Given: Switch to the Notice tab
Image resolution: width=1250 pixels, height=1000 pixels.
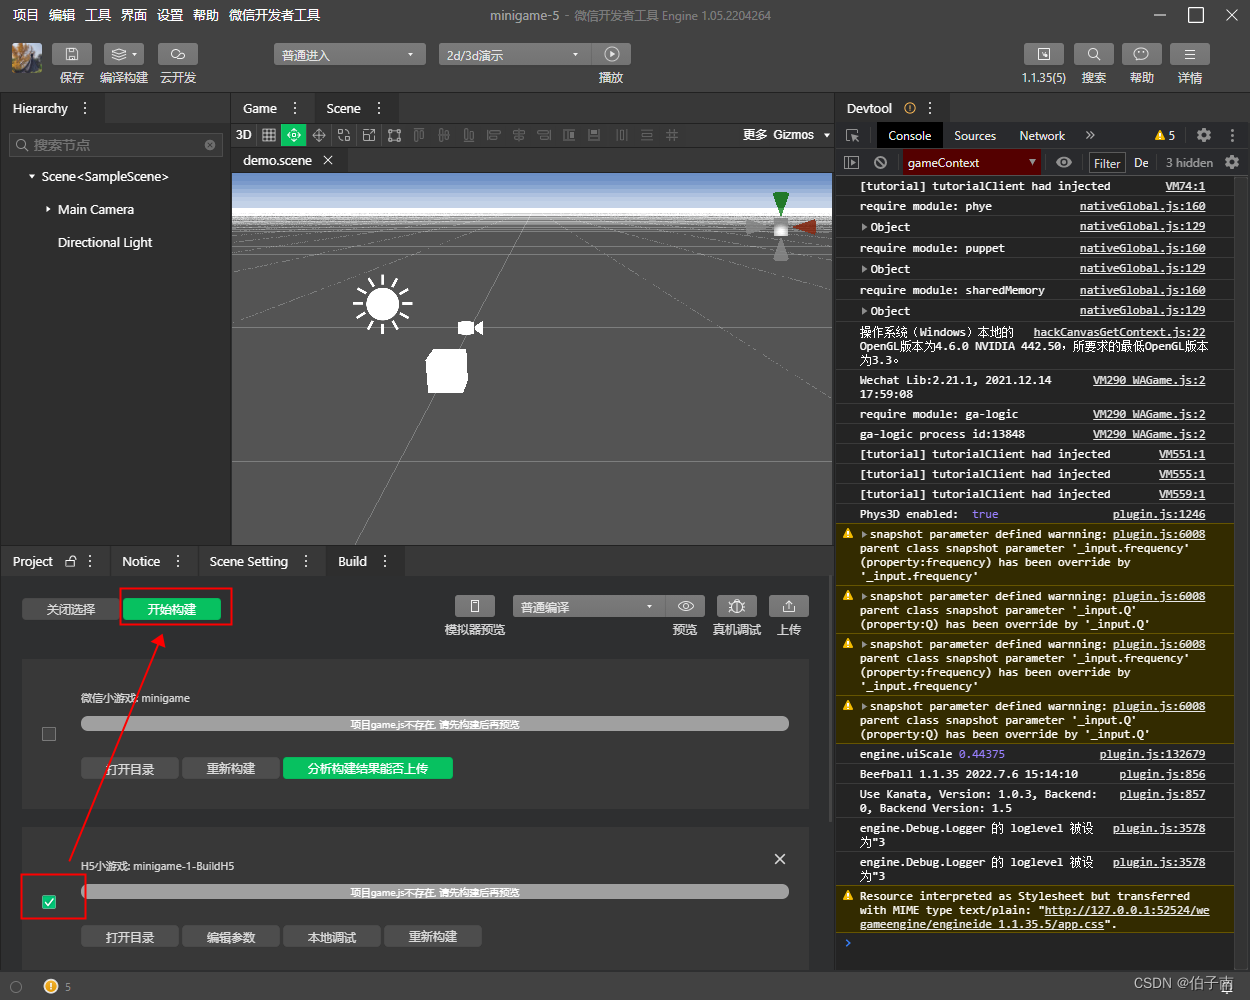Looking at the screenshot, I should 141,561.
